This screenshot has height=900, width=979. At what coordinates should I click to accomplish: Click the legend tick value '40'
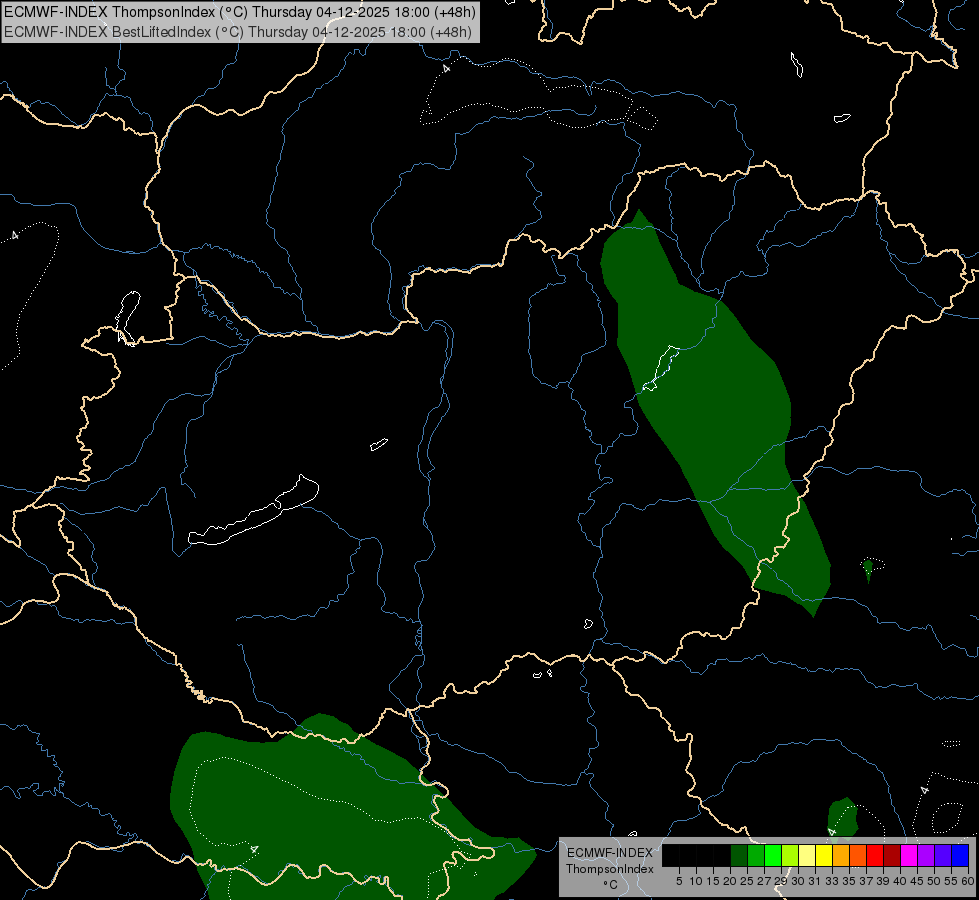(x=900, y=881)
